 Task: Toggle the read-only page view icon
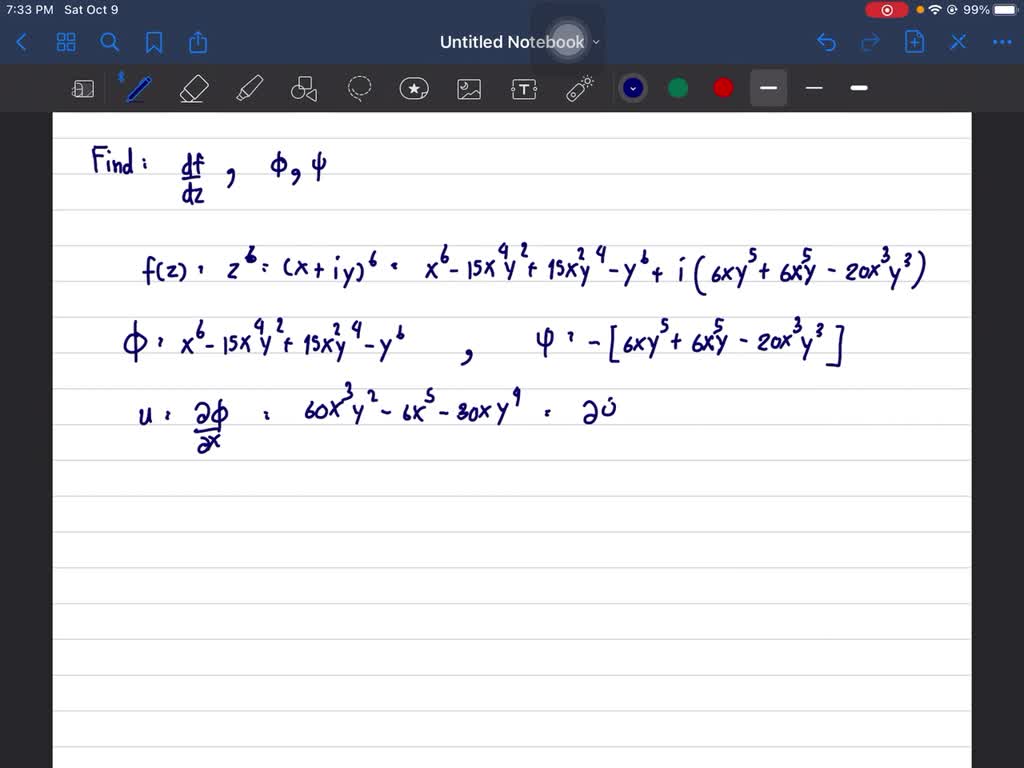(x=83, y=88)
